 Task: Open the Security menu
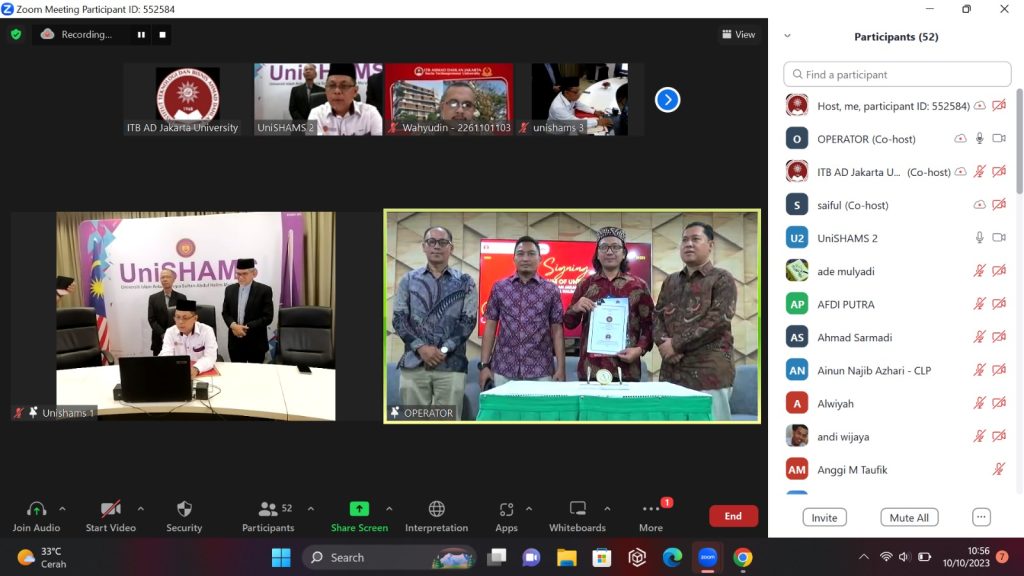click(x=184, y=516)
